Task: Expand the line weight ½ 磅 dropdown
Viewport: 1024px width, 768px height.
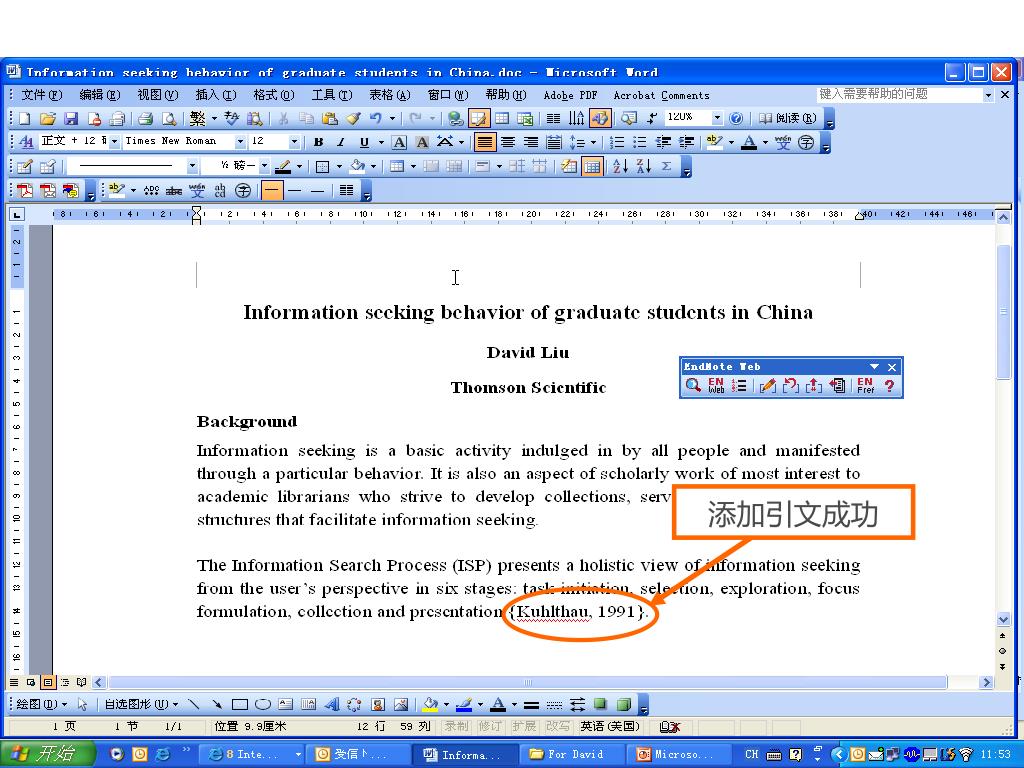Action: [x=264, y=166]
